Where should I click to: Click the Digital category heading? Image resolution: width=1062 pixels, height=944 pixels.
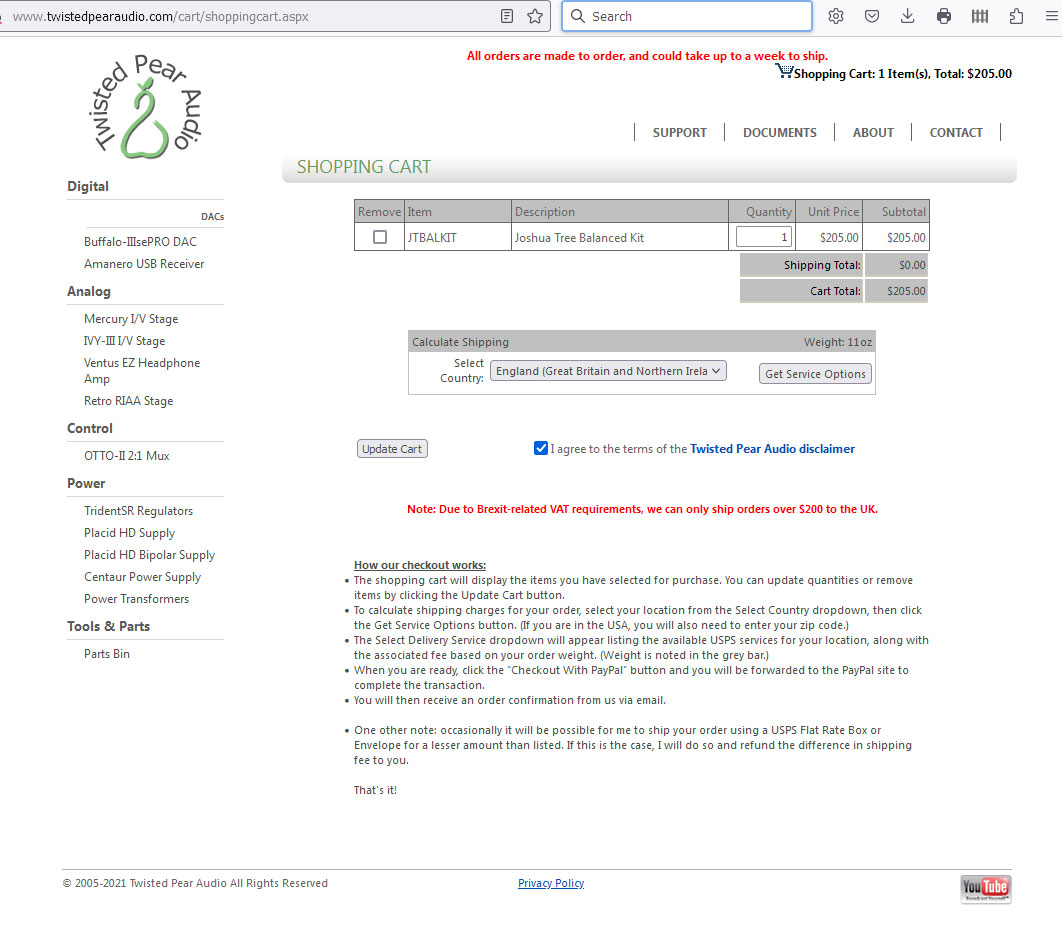click(88, 186)
